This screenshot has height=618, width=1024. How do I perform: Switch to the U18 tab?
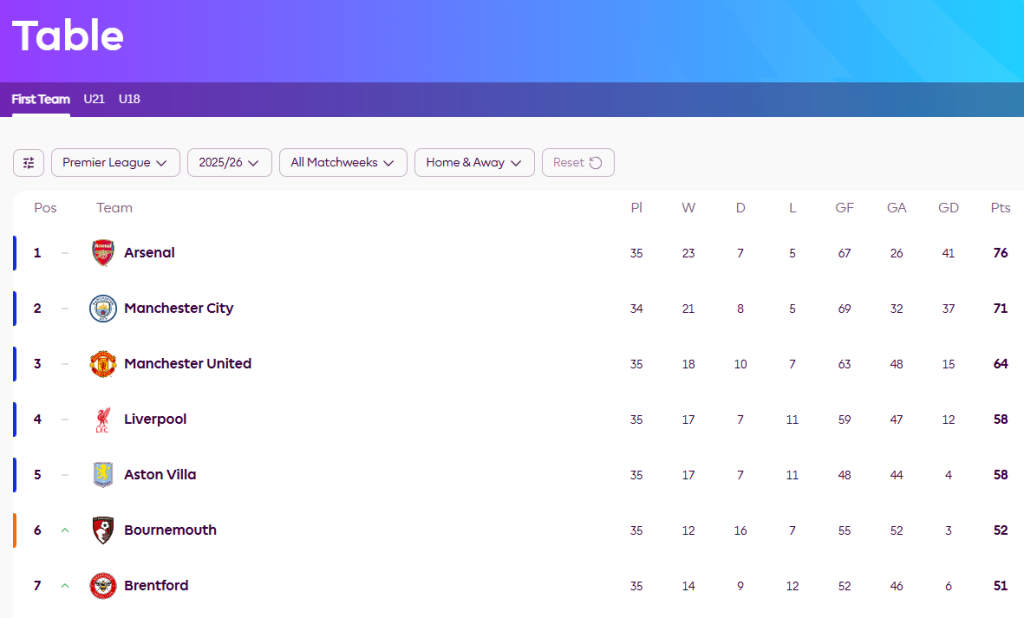point(129,99)
